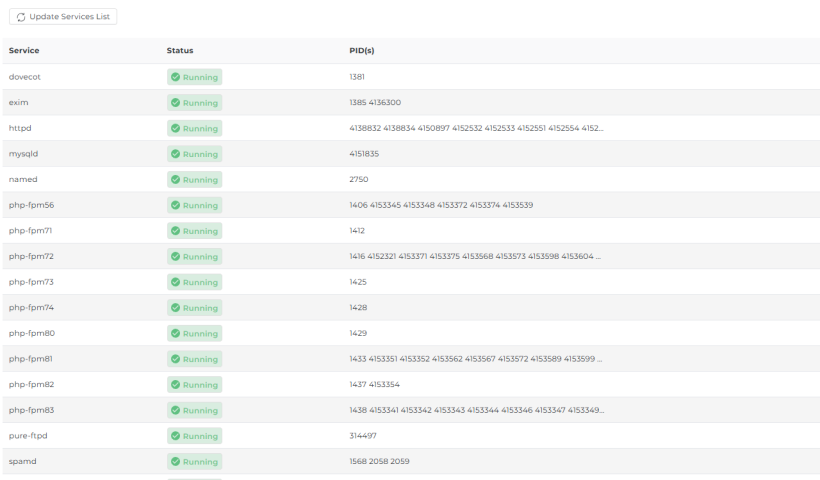Click the php-fpm56 service name
This screenshot has width=820, height=480.
(x=31, y=205)
